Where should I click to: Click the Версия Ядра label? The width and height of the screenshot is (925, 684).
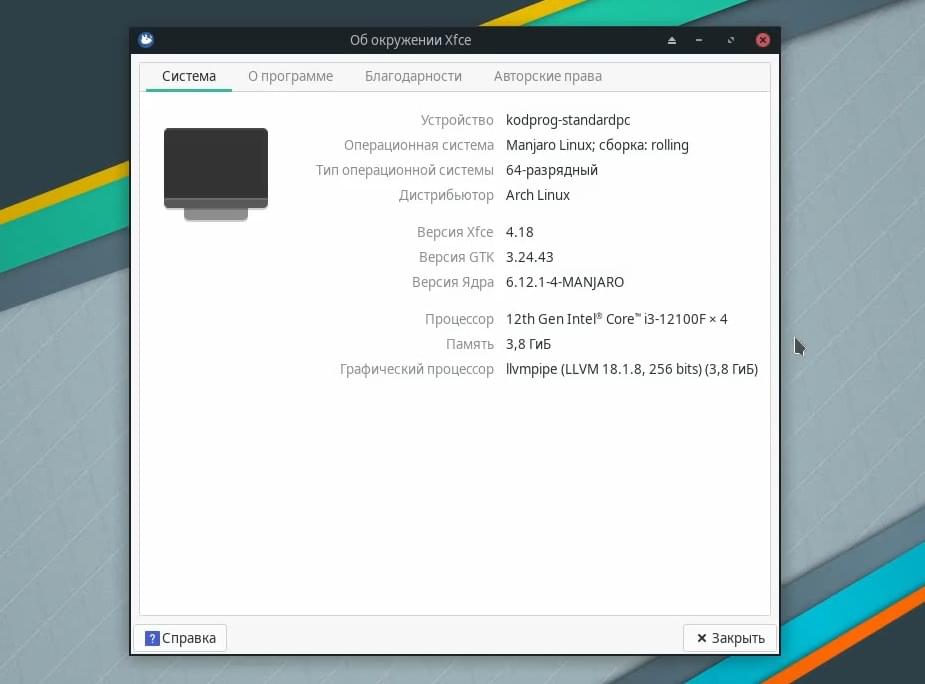452,282
